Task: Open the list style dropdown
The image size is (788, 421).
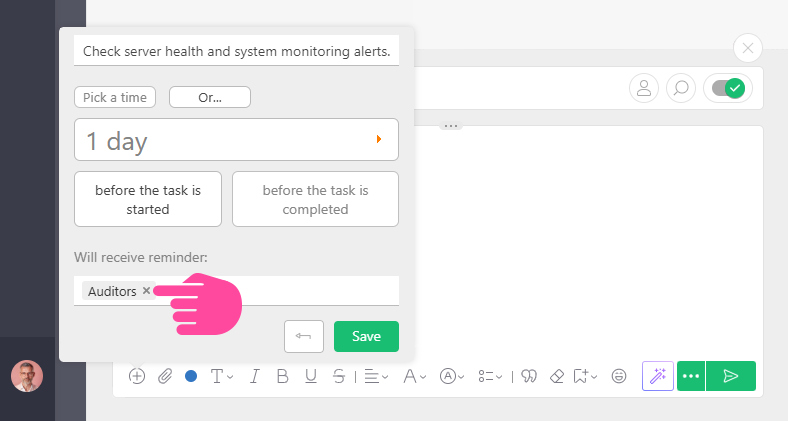Action: 489,376
